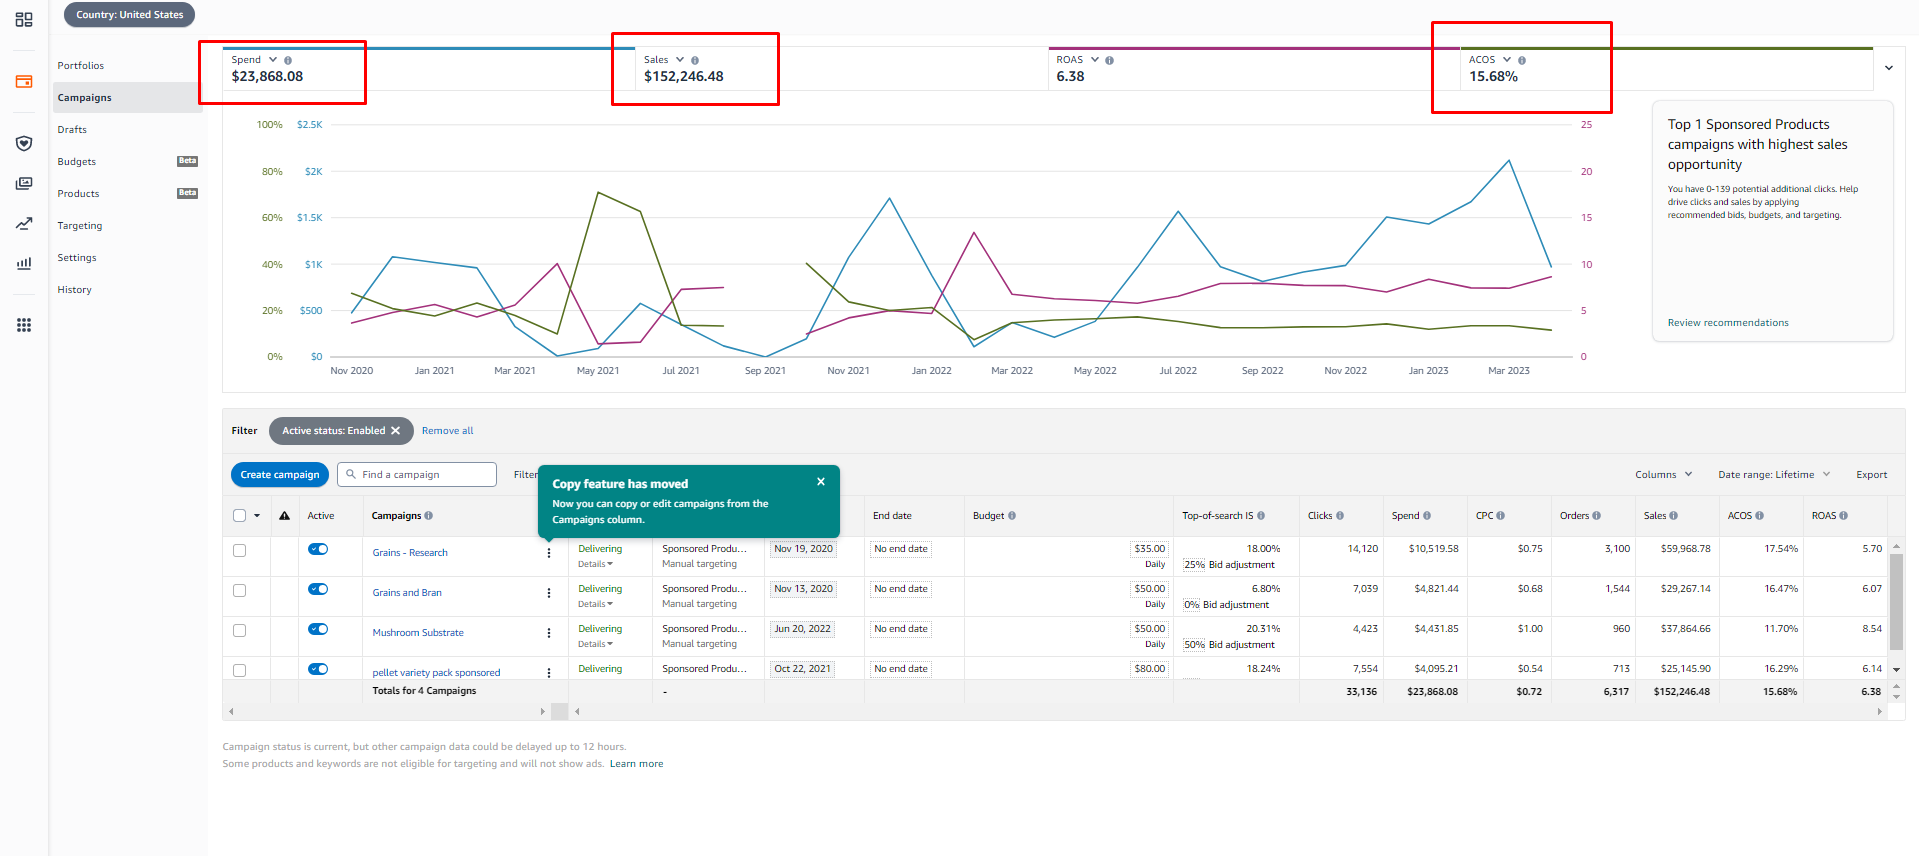Open the bar chart icon in sidebar
This screenshot has height=856, width=1919.
point(24,264)
